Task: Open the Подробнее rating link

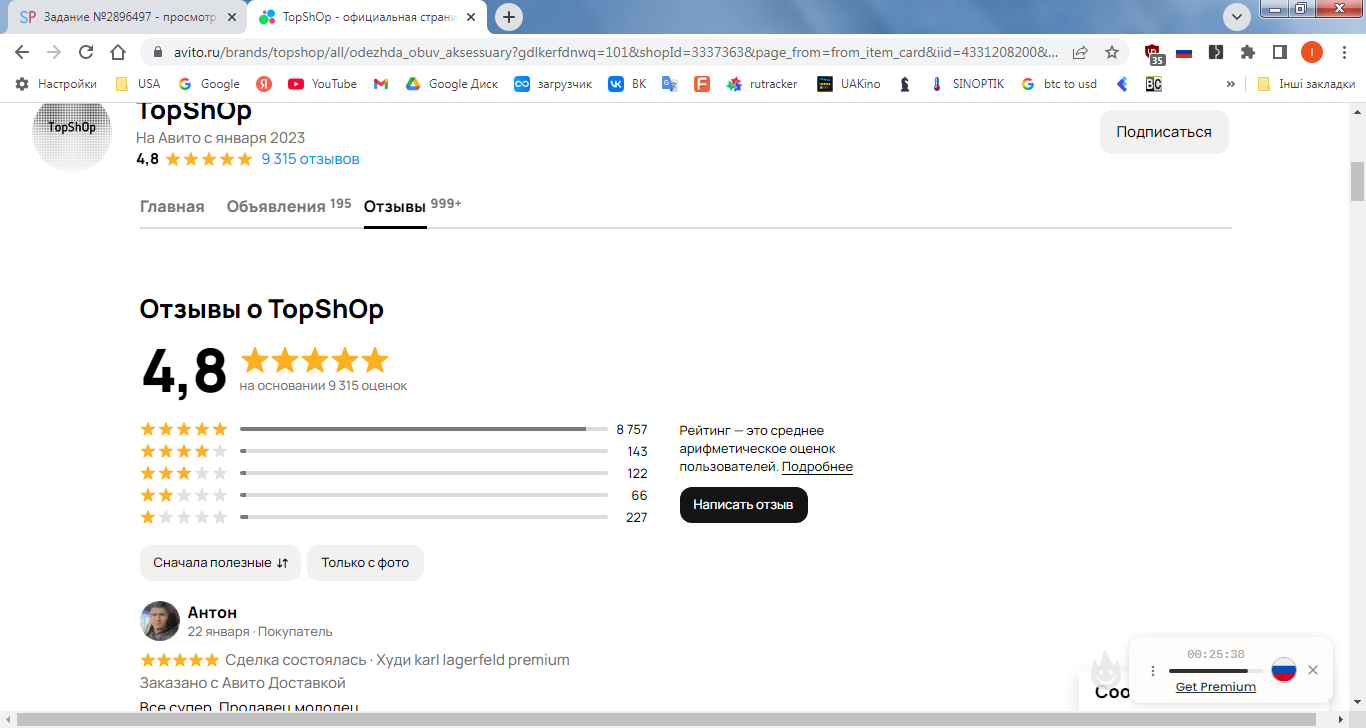Action: coord(817,467)
